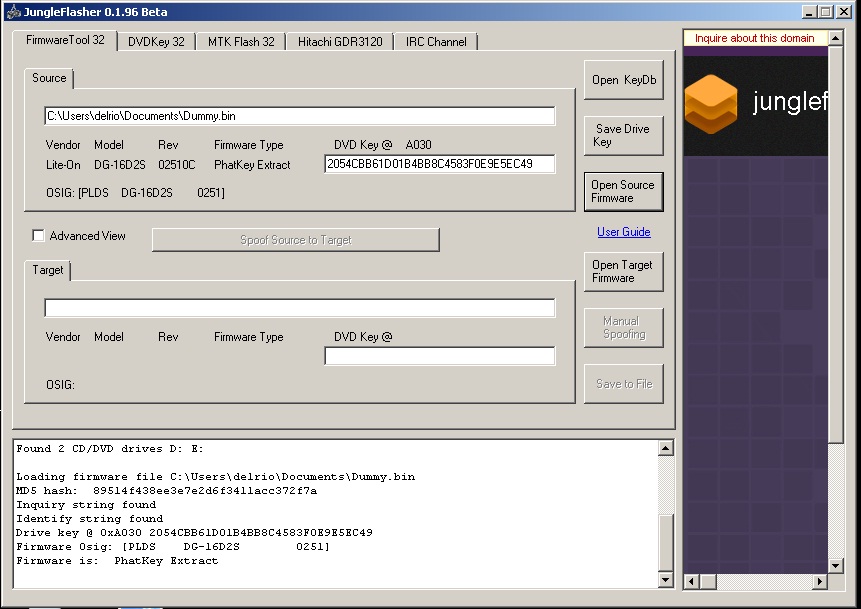Enable the Advanced View checkbox
The width and height of the screenshot is (861, 609).
(39, 236)
